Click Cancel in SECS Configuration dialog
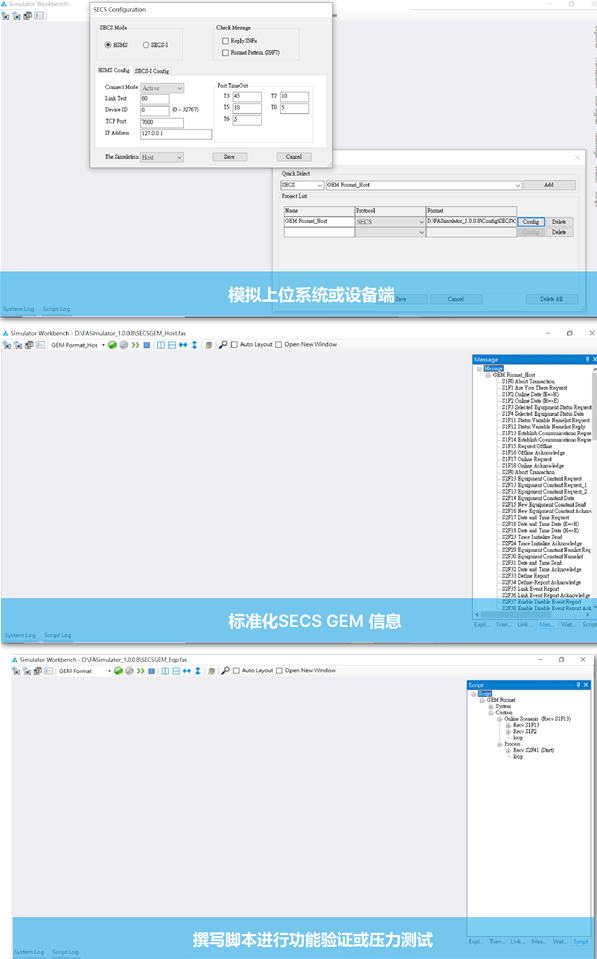597x959 pixels. [294, 157]
